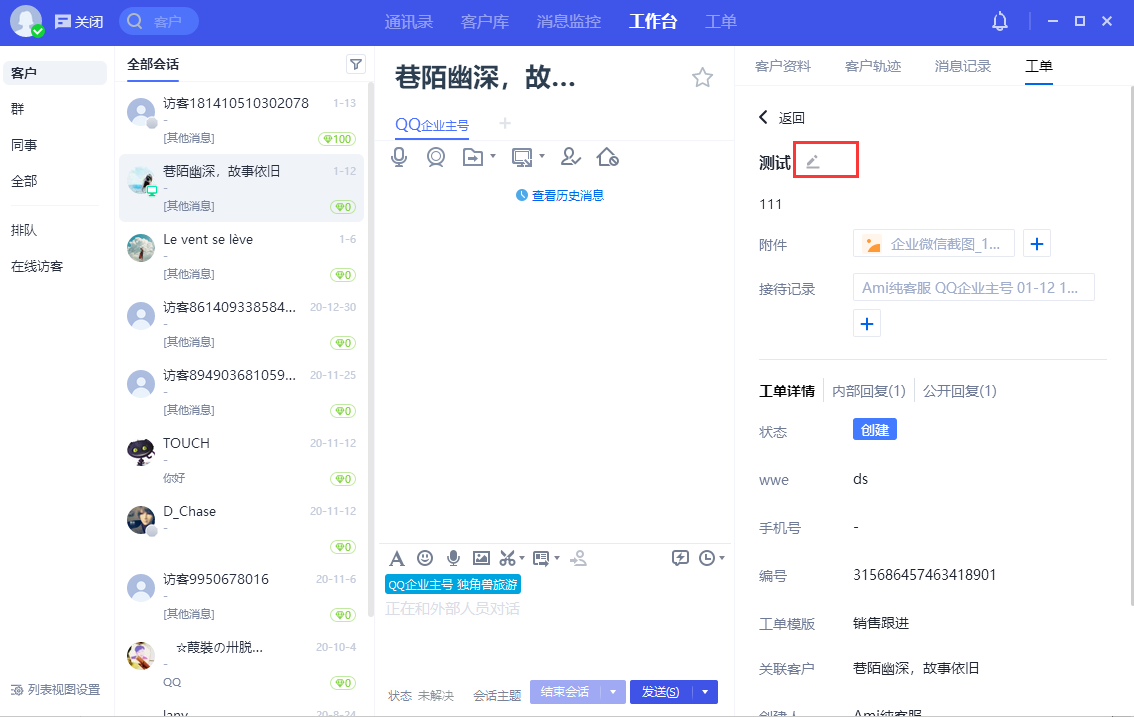
Task: Open the 客户轨迹 tab
Action: pyautogui.click(x=873, y=67)
